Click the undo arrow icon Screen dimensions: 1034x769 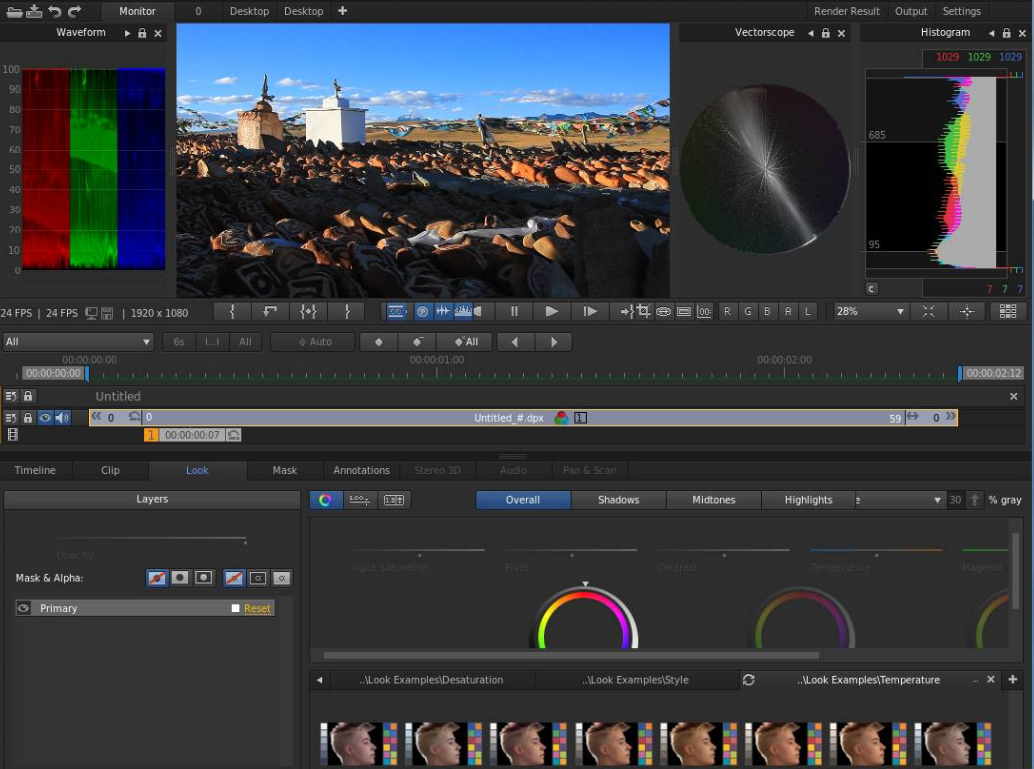(55, 11)
